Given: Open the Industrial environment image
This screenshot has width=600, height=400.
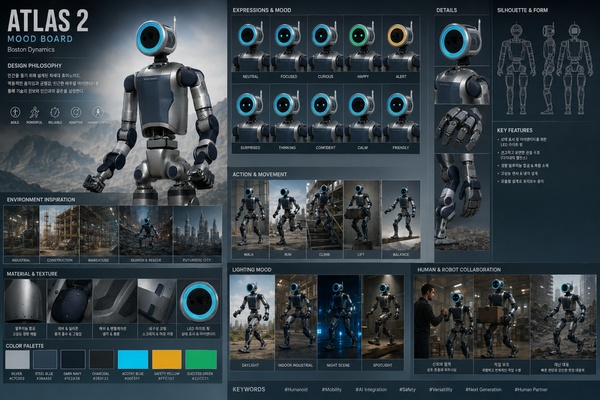Looking at the screenshot, I should point(21,231).
